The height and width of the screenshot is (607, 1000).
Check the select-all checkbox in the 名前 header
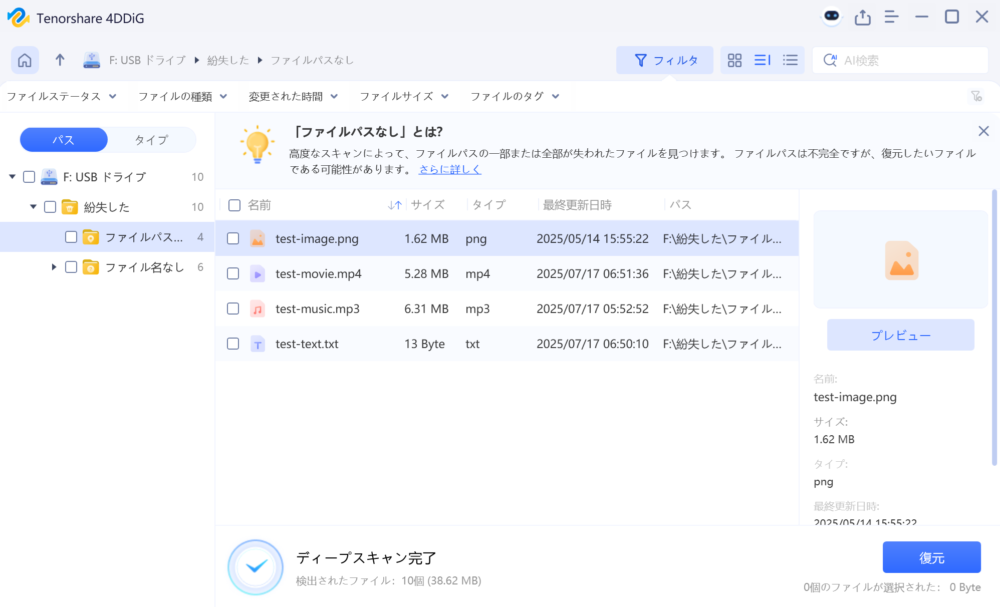[232, 204]
